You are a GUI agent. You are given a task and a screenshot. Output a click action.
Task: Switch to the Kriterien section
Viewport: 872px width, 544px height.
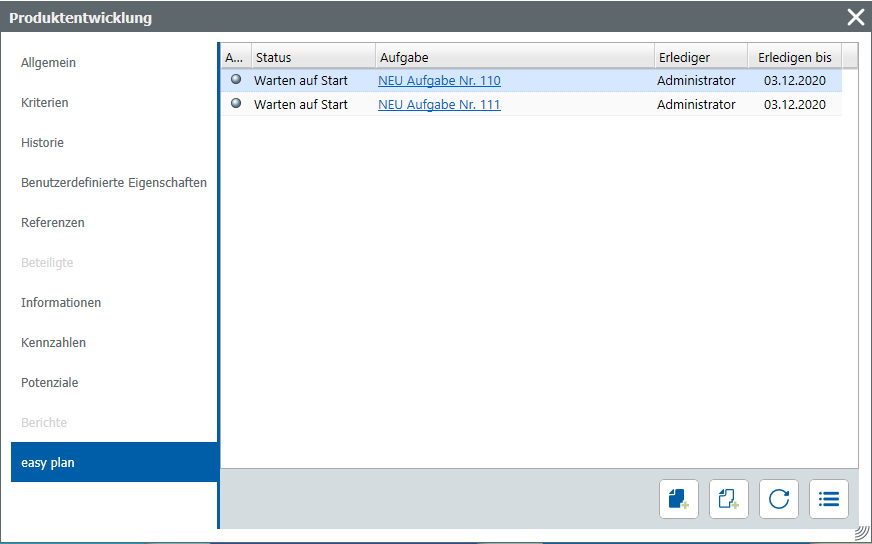pyautogui.click(x=45, y=103)
